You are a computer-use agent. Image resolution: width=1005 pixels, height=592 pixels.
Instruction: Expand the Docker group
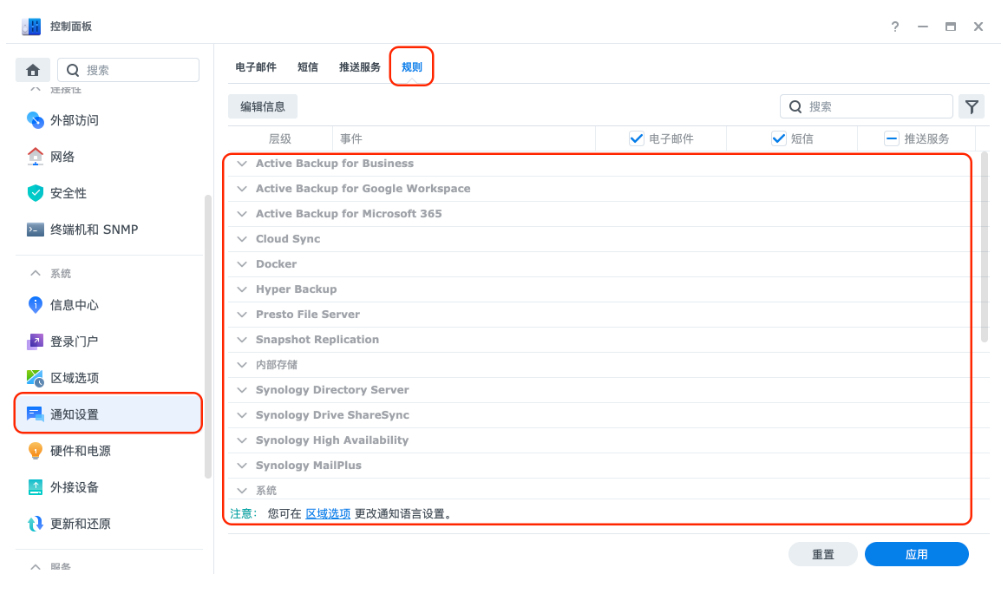point(242,264)
